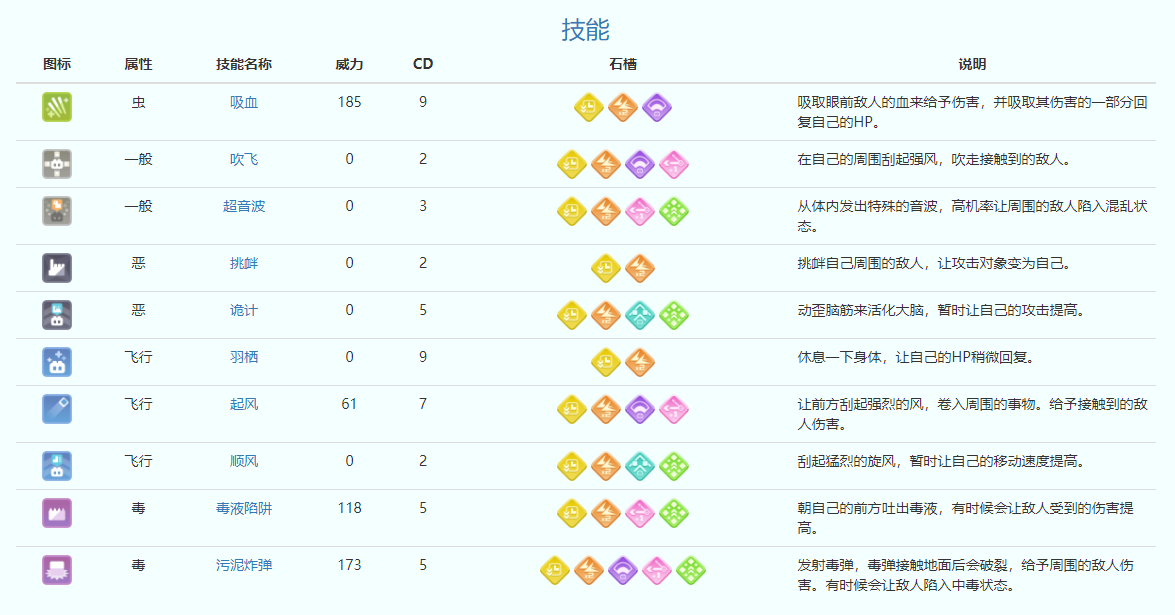Open the 起风 skill link
This screenshot has height=615, width=1175.
coord(244,405)
